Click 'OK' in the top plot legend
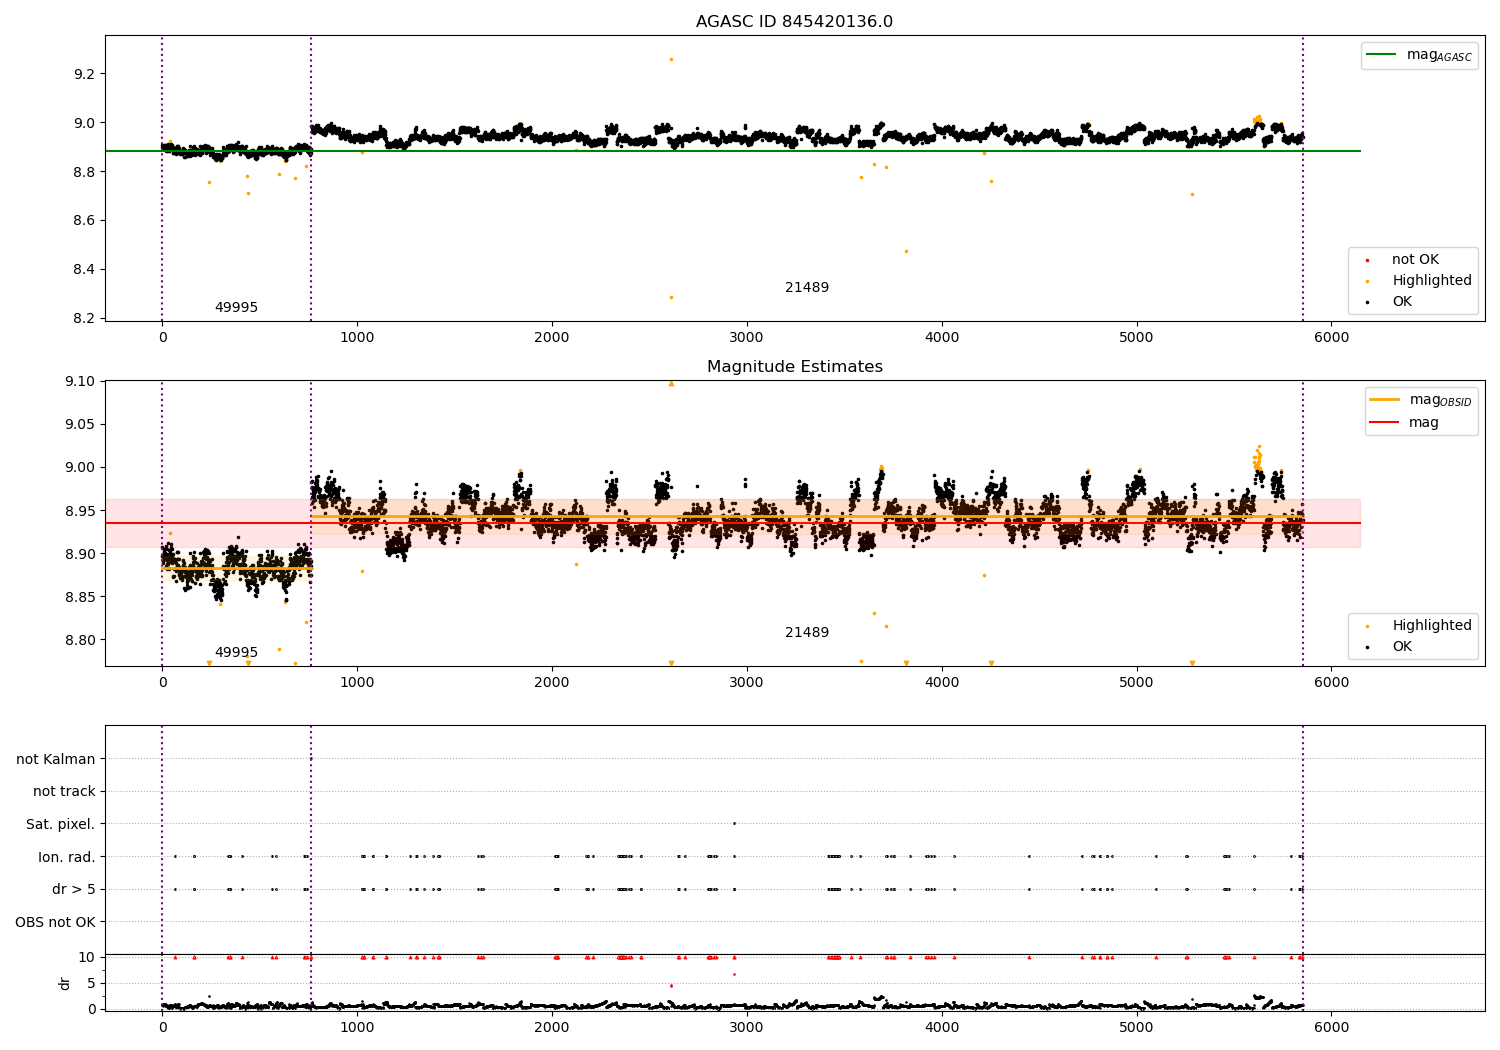Image resolution: width=1500 pixels, height=1050 pixels. [1402, 302]
